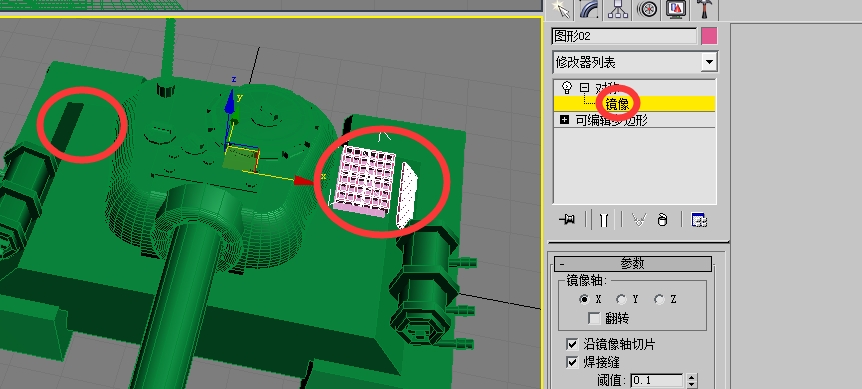Select 镜像 sub-object in modifier stack
The height and width of the screenshot is (389, 862).
[x=617, y=103]
